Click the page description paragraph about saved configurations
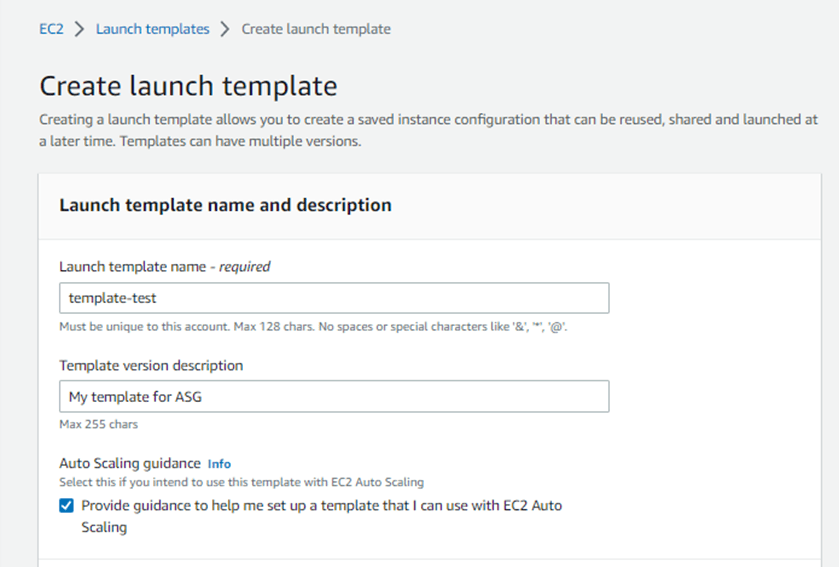Image resolution: width=839 pixels, height=567 pixels. [x=428, y=130]
